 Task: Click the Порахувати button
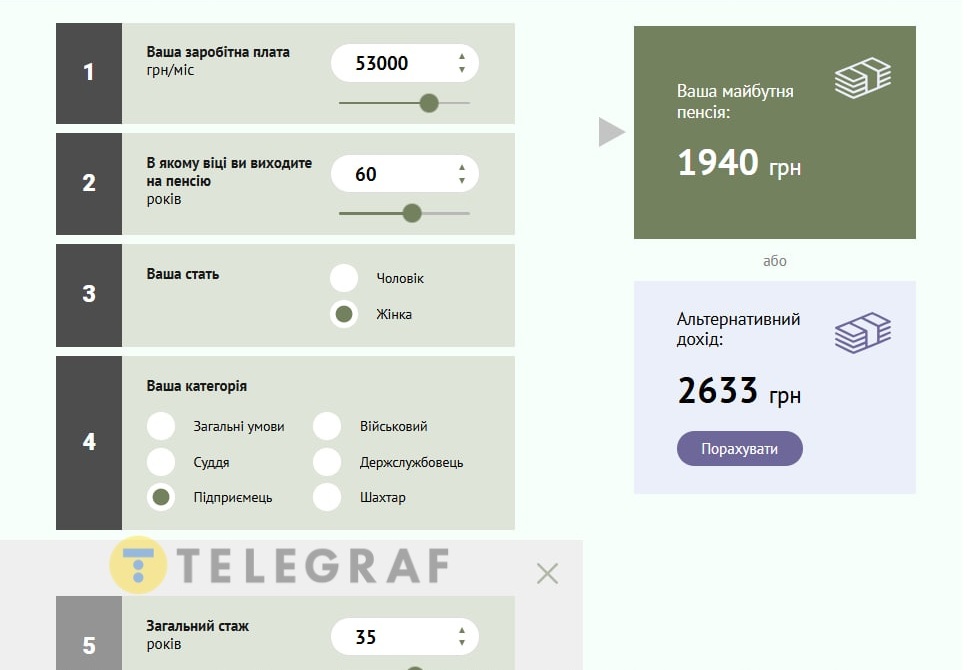tap(739, 449)
